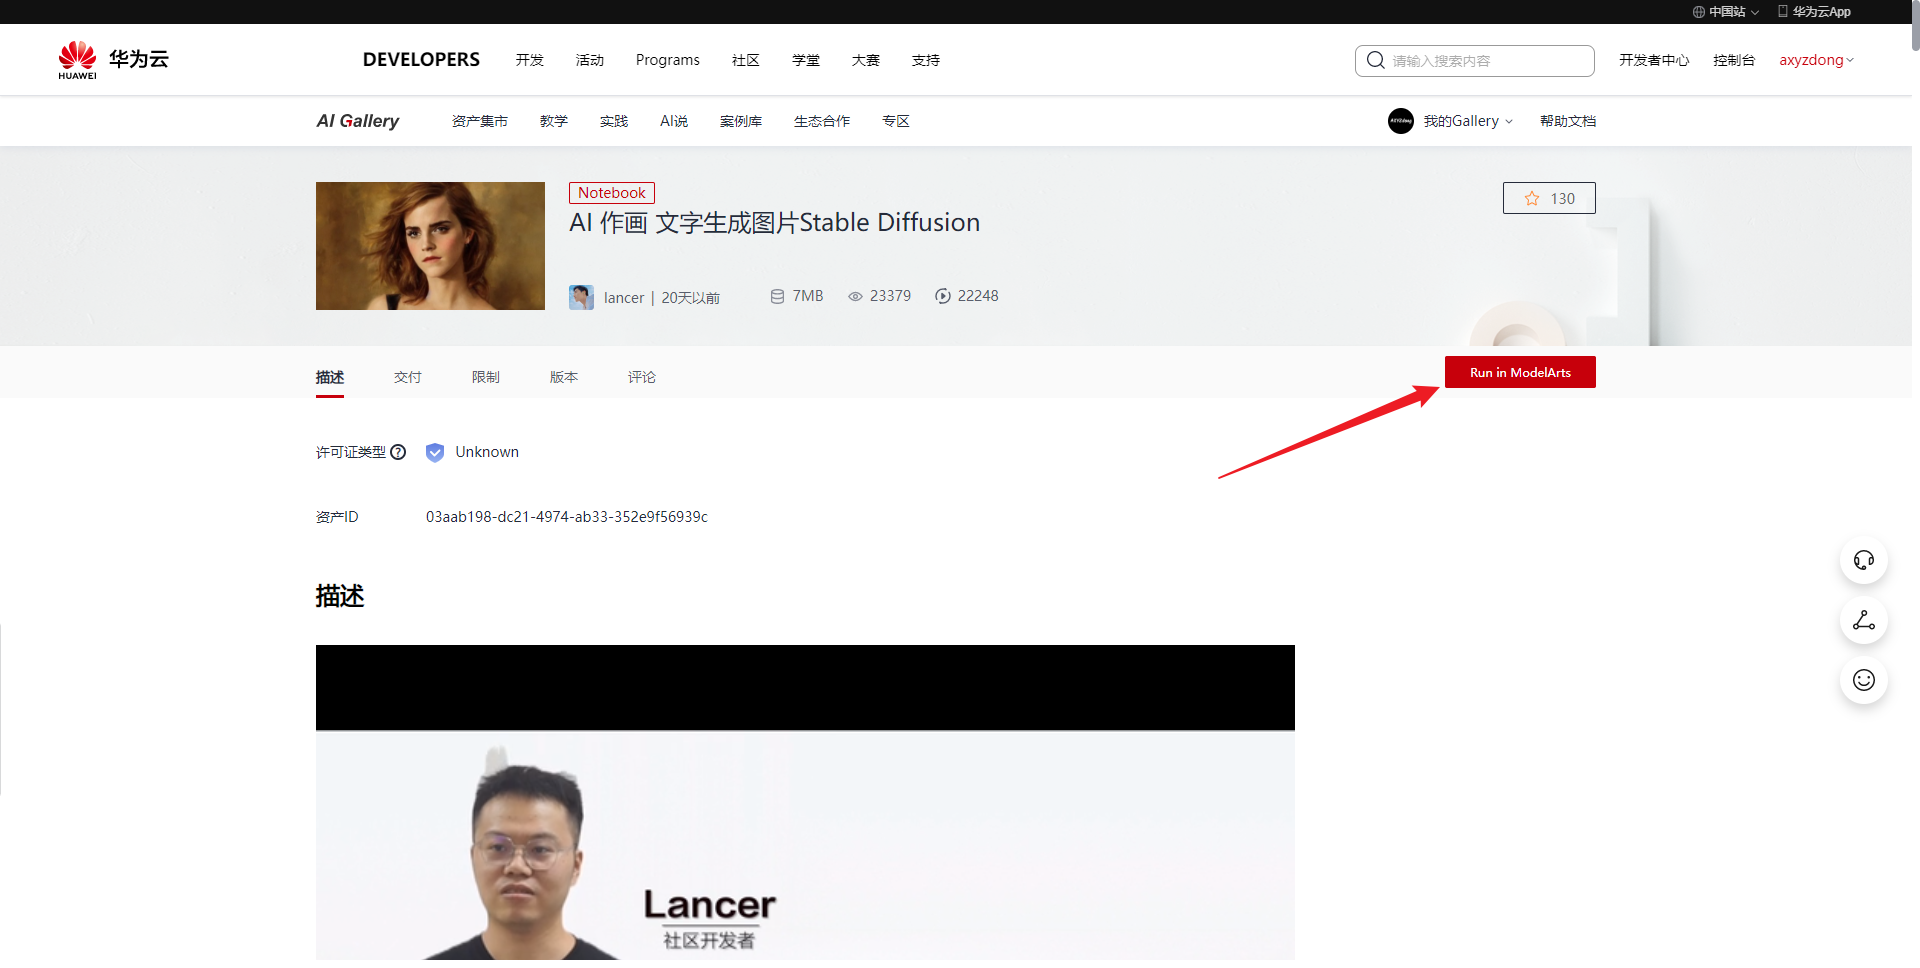Screen dimensions: 1920x968
Task: Open the 支持 menu
Action: (926, 60)
